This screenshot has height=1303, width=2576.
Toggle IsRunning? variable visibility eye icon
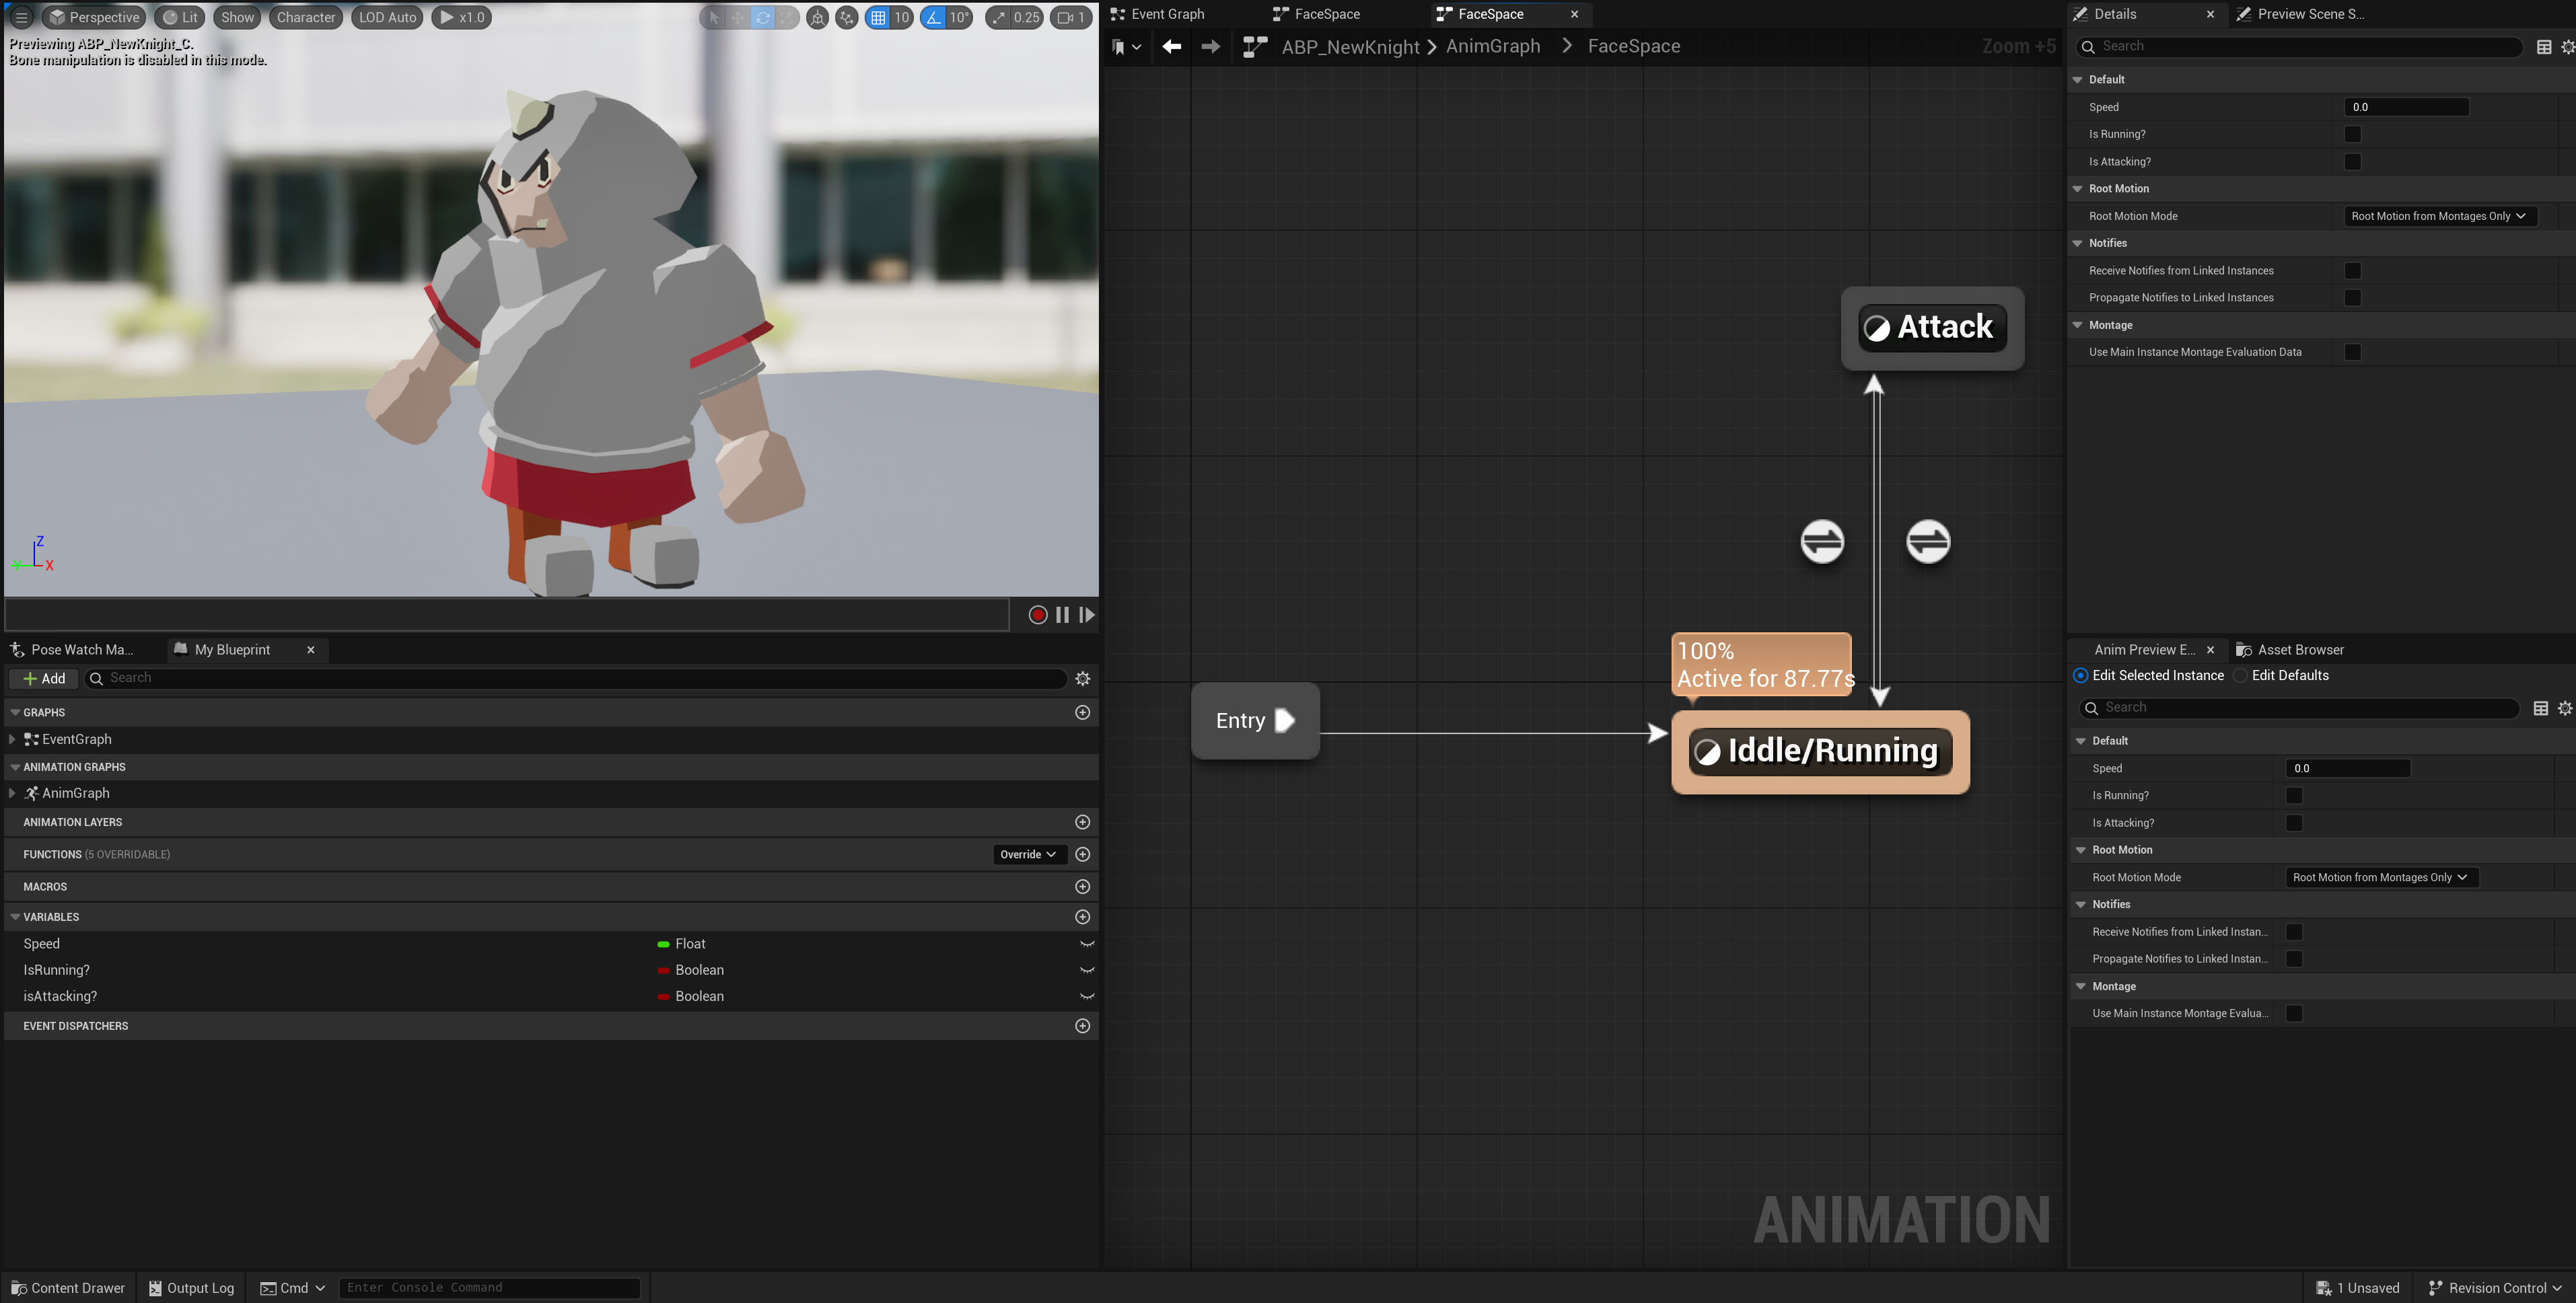pos(1086,970)
